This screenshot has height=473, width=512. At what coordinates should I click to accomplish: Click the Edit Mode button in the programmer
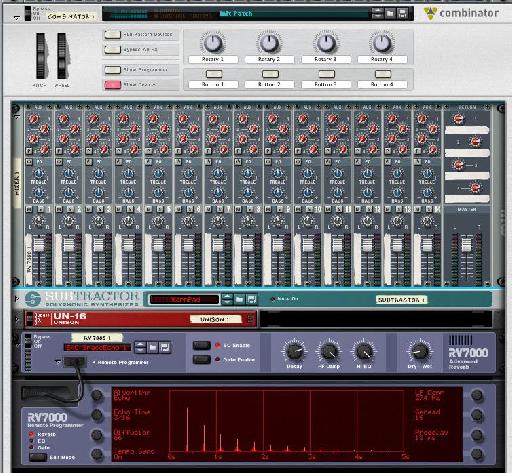coord(38,457)
